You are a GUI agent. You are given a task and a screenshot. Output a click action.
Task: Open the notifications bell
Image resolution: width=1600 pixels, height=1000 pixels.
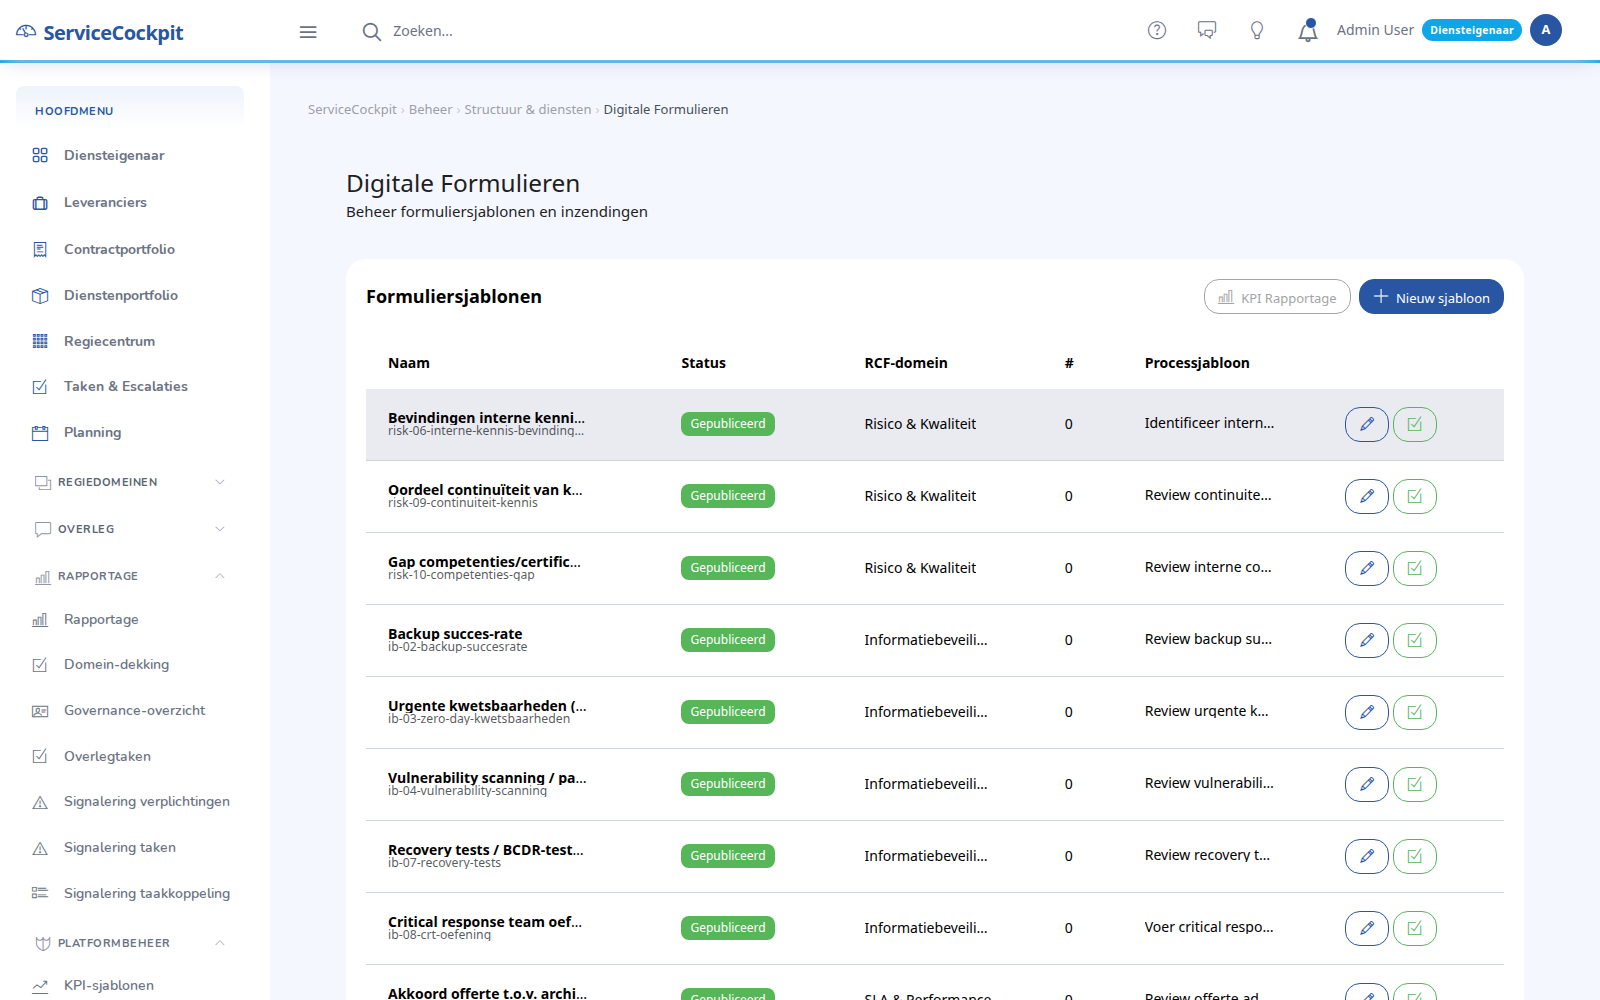point(1308,31)
